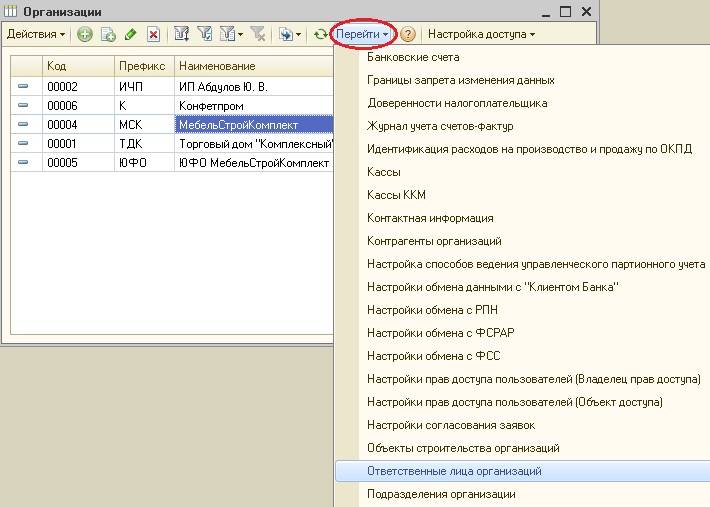Click the Префикс column header
This screenshot has height=507, width=710.
[x=144, y=66]
